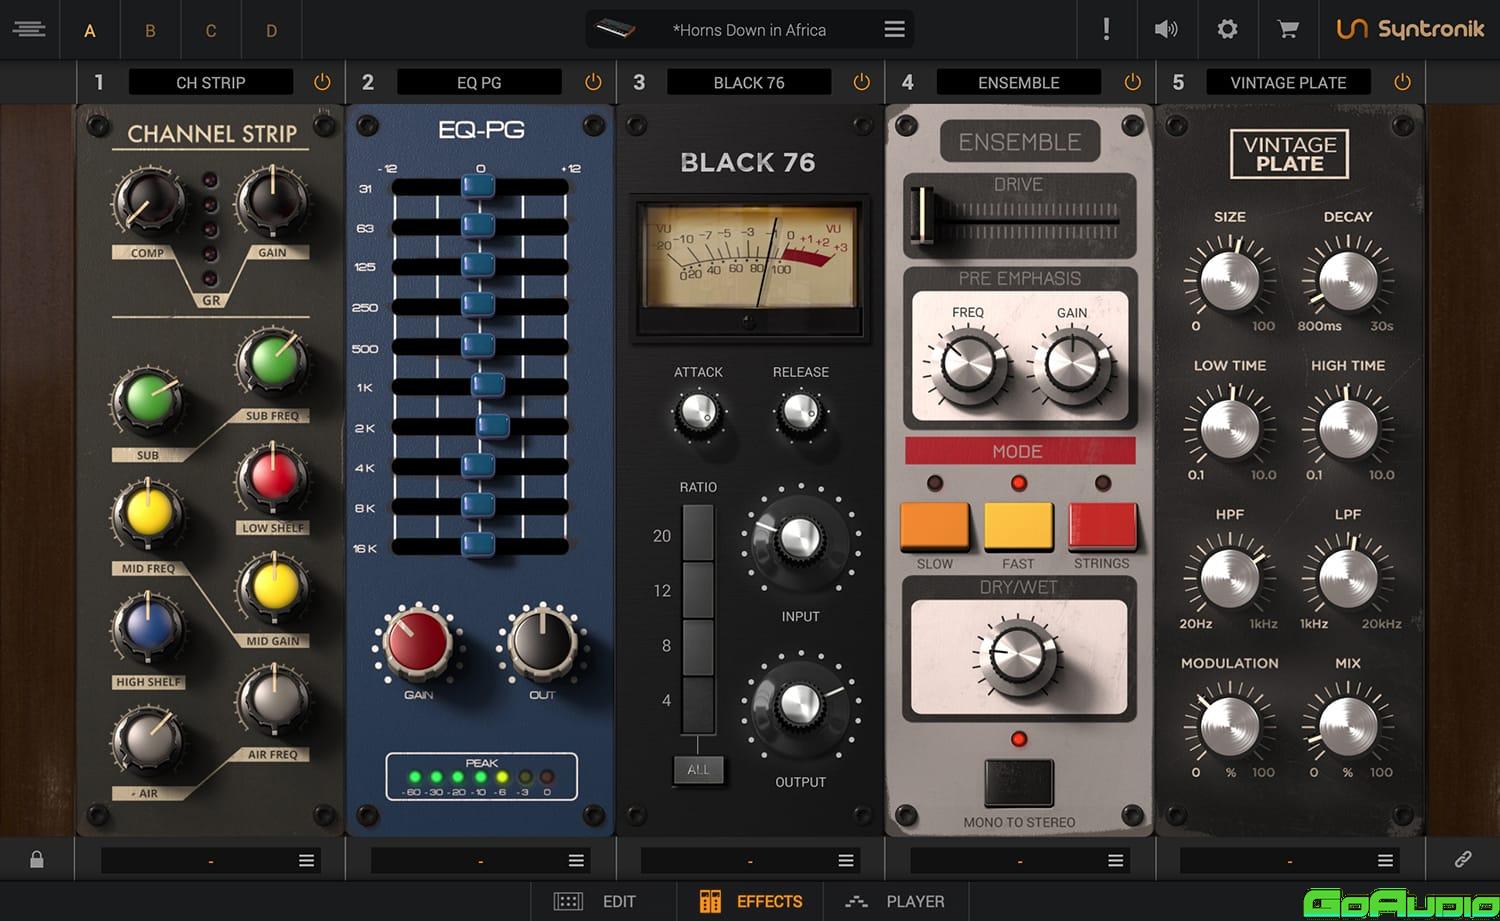Select the red STRINGS mode button
The image size is (1500, 921).
[x=1102, y=526]
